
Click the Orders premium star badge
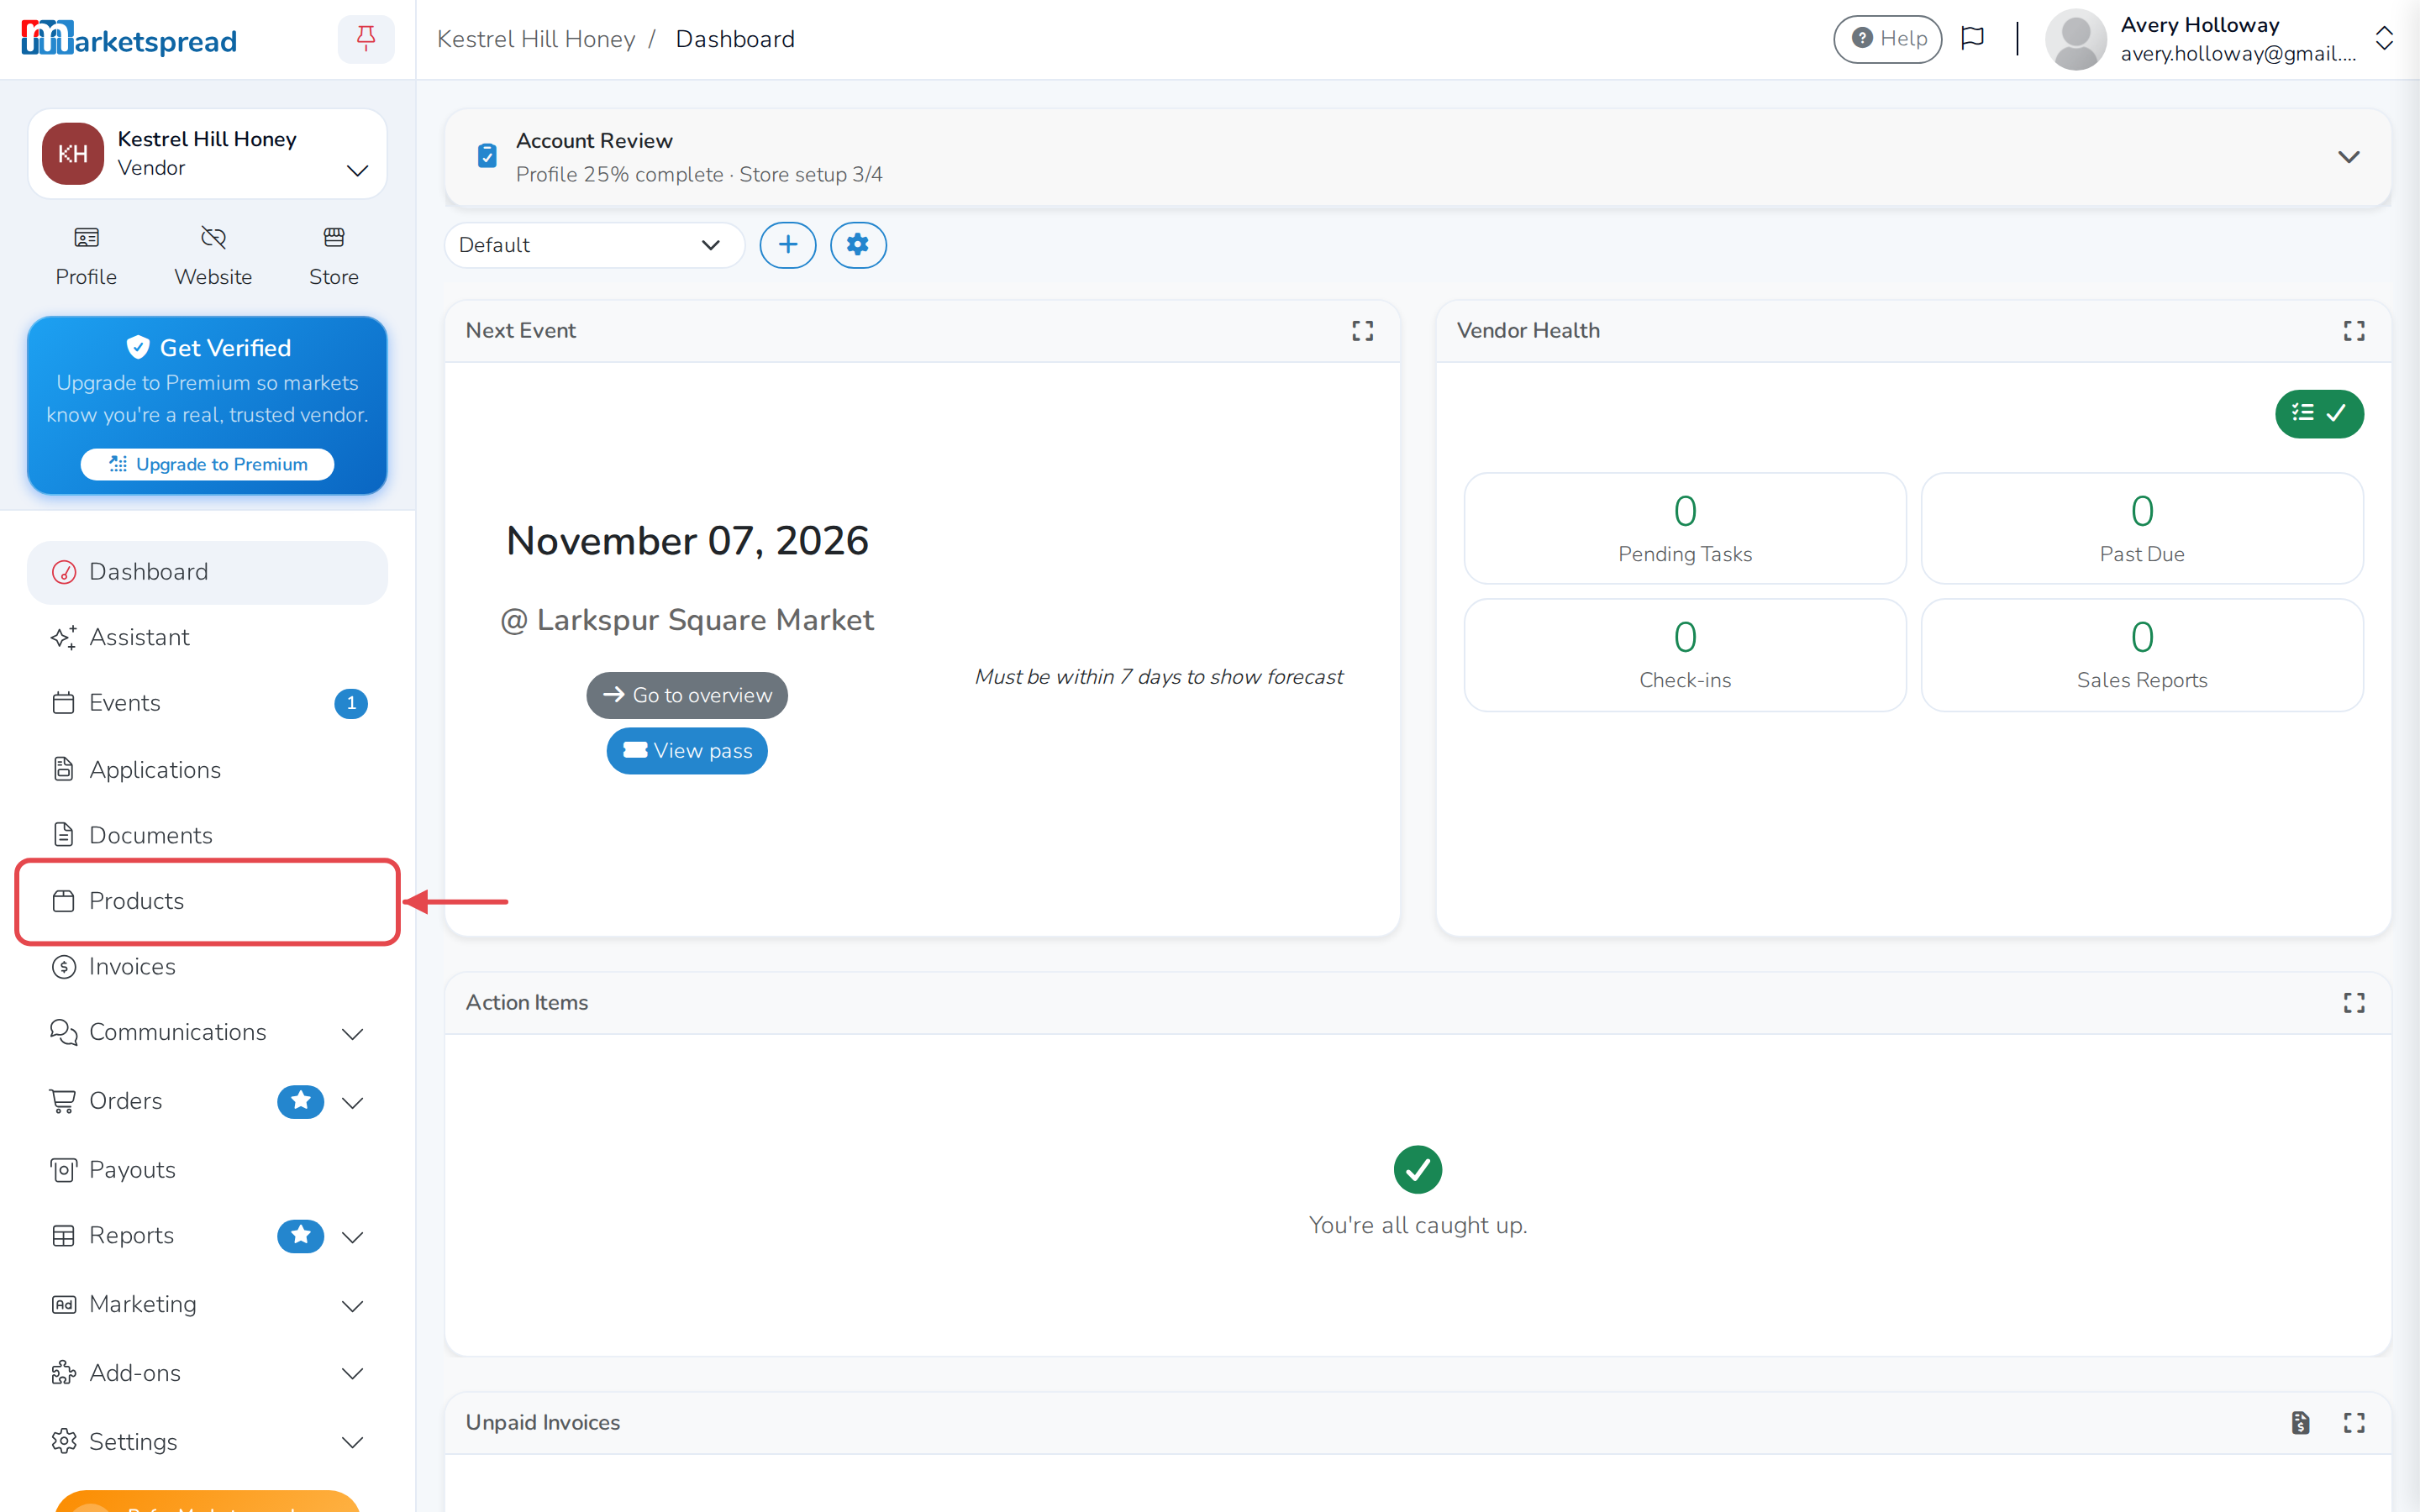click(300, 1101)
